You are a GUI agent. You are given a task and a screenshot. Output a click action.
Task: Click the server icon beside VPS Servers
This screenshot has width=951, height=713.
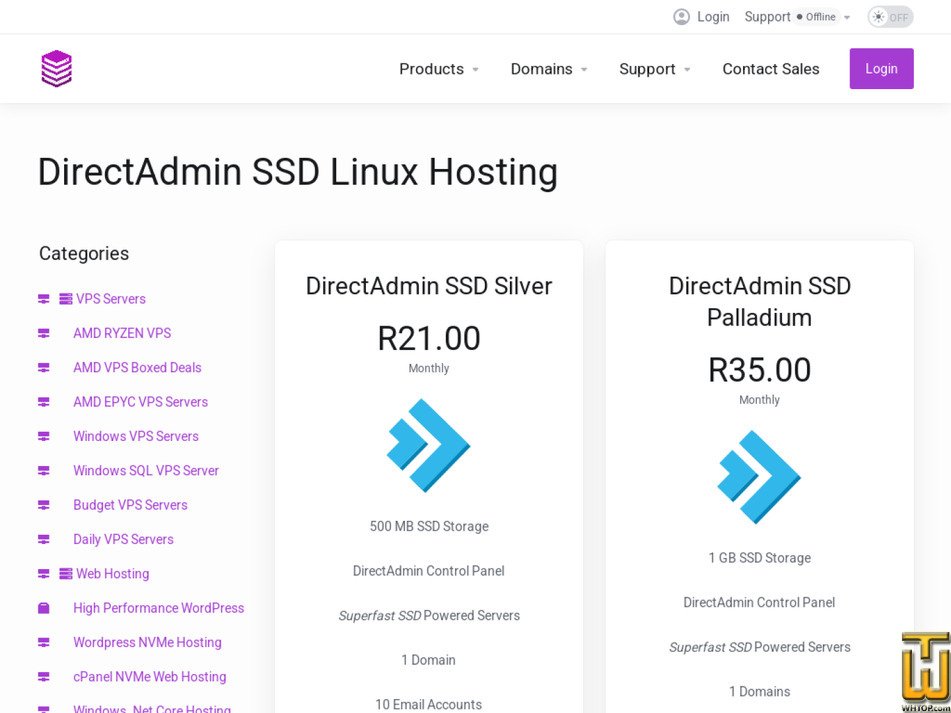coord(66,299)
